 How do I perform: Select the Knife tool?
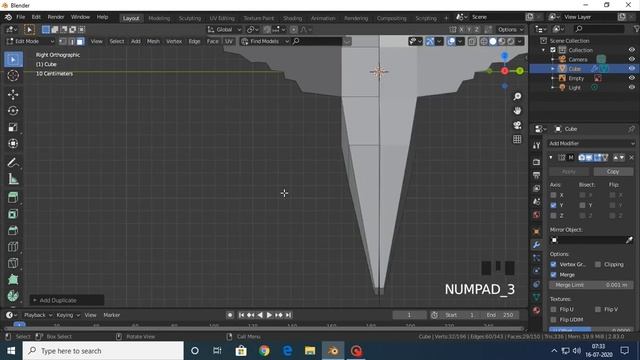(13, 263)
